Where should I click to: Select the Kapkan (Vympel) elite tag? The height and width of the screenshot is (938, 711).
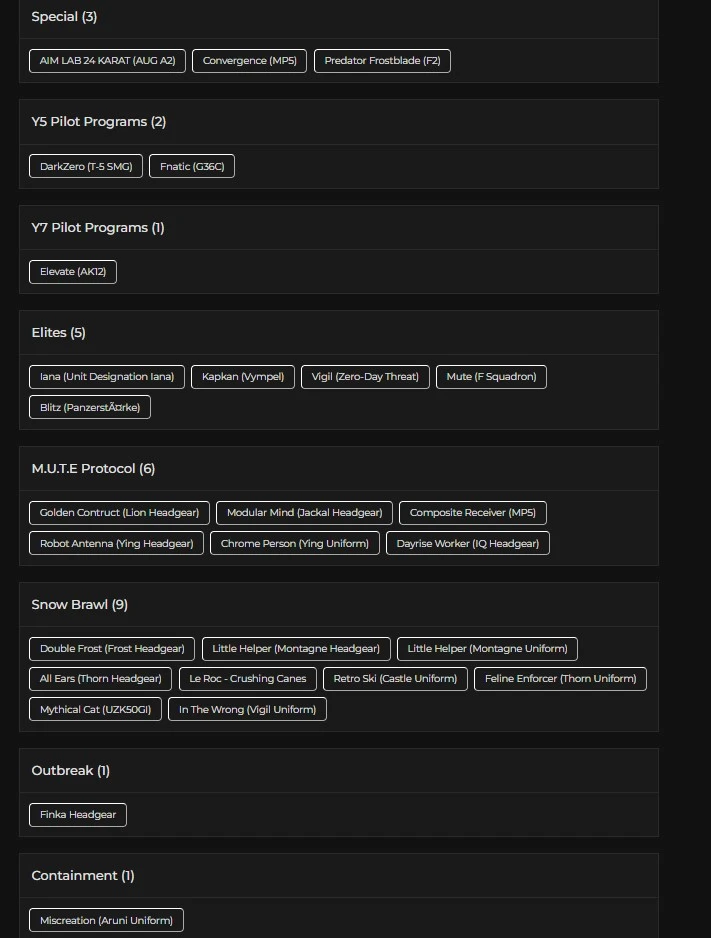pyautogui.click(x=243, y=377)
